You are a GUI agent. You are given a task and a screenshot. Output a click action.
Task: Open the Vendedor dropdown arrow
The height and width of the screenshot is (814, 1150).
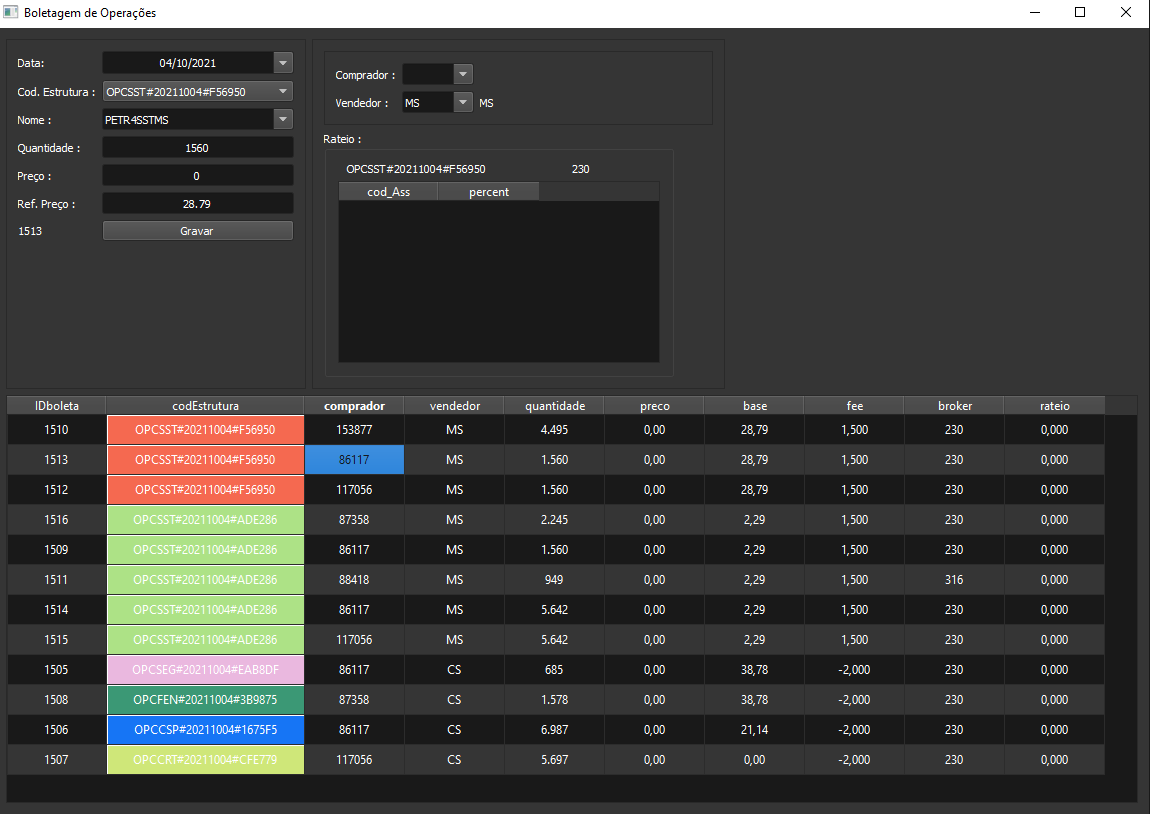pos(463,103)
